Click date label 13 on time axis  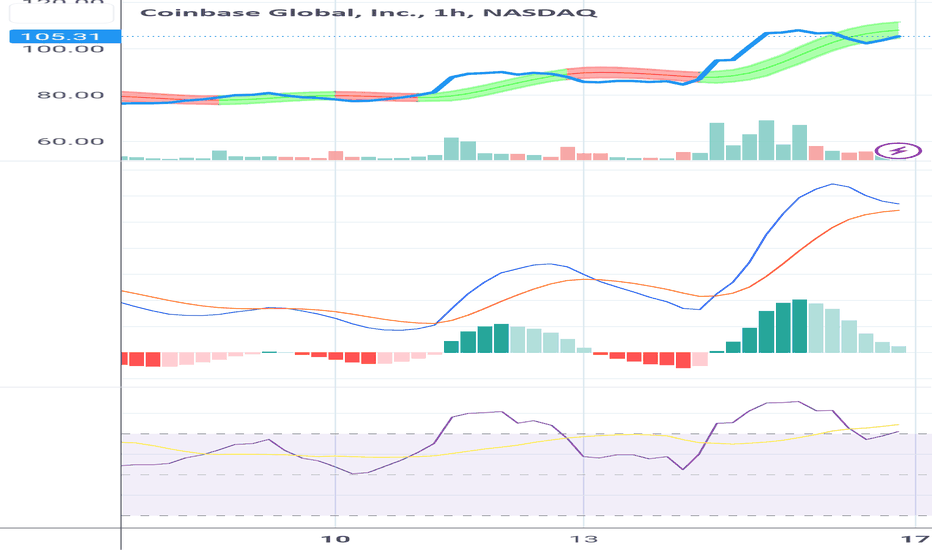tap(584, 539)
